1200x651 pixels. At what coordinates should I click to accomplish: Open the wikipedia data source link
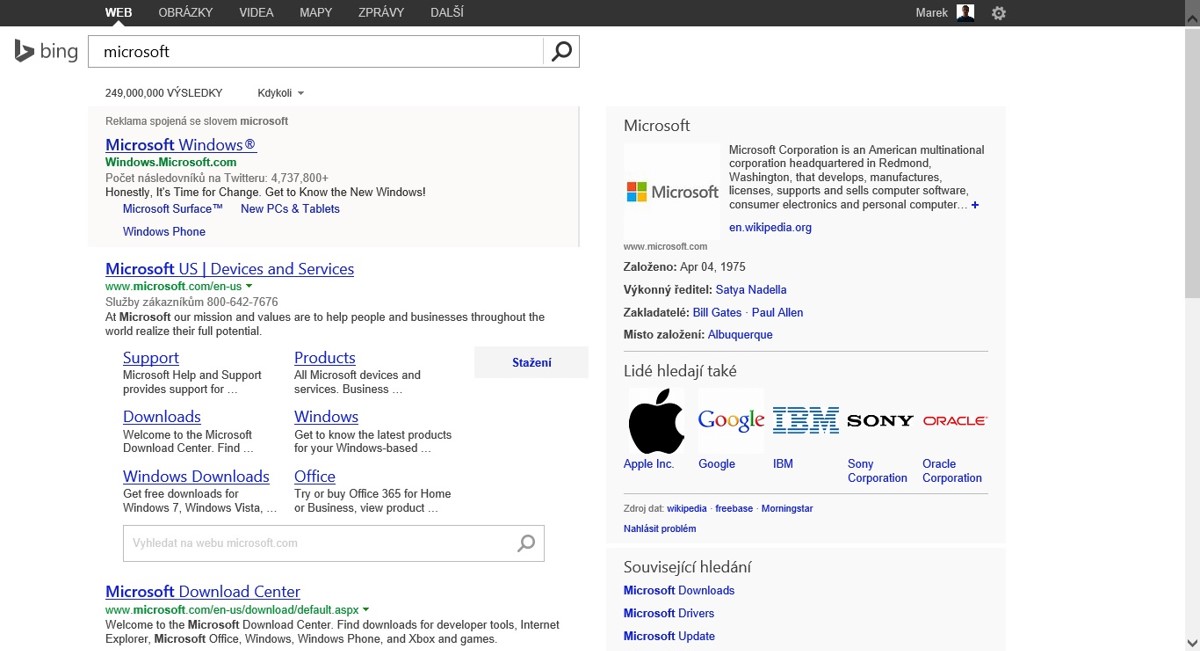(687, 509)
